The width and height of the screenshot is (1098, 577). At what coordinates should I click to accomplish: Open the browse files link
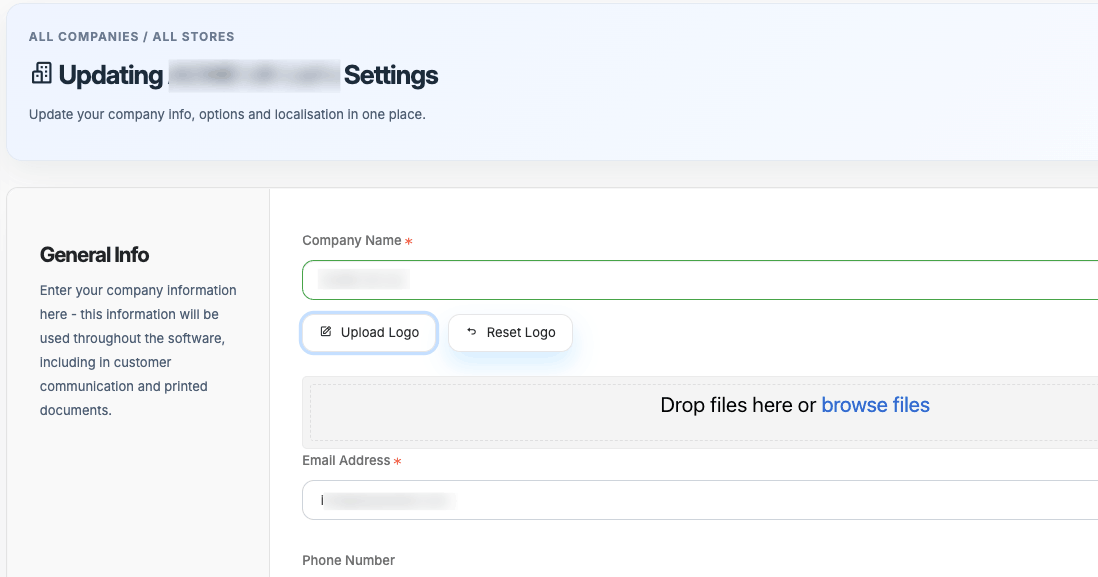[875, 405]
